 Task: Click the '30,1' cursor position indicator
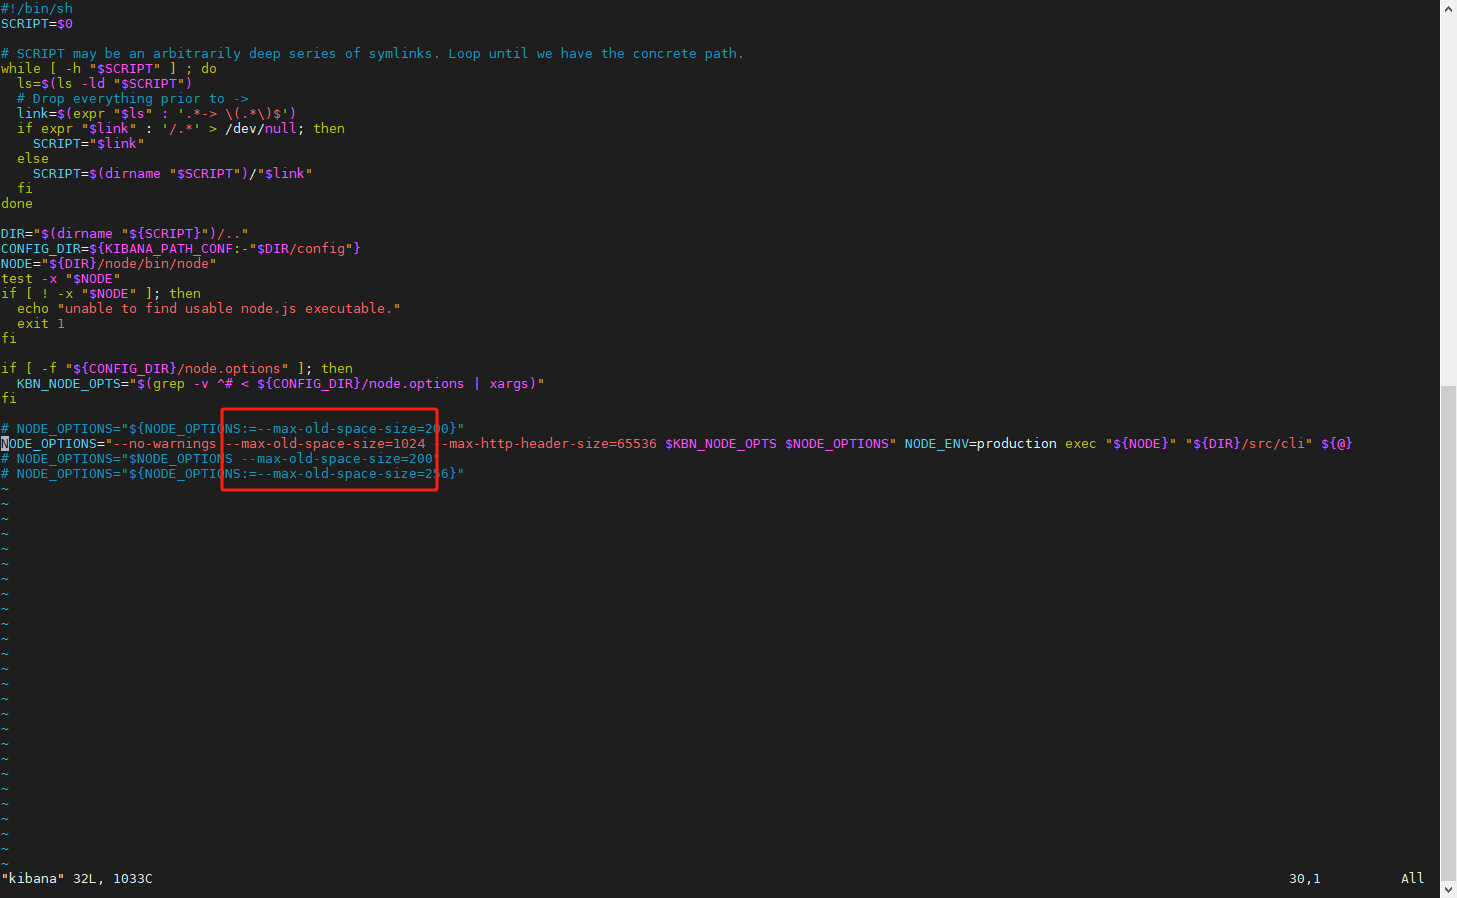tap(1305, 878)
